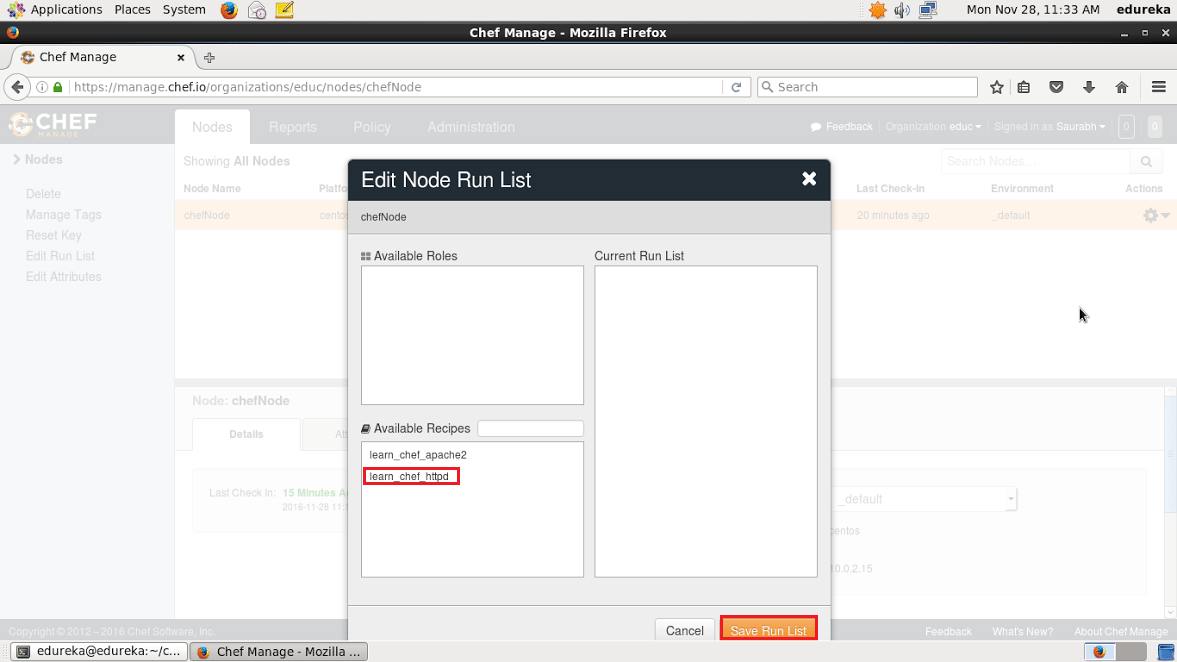
Task: Cancel the run list edit
Action: [x=685, y=630]
